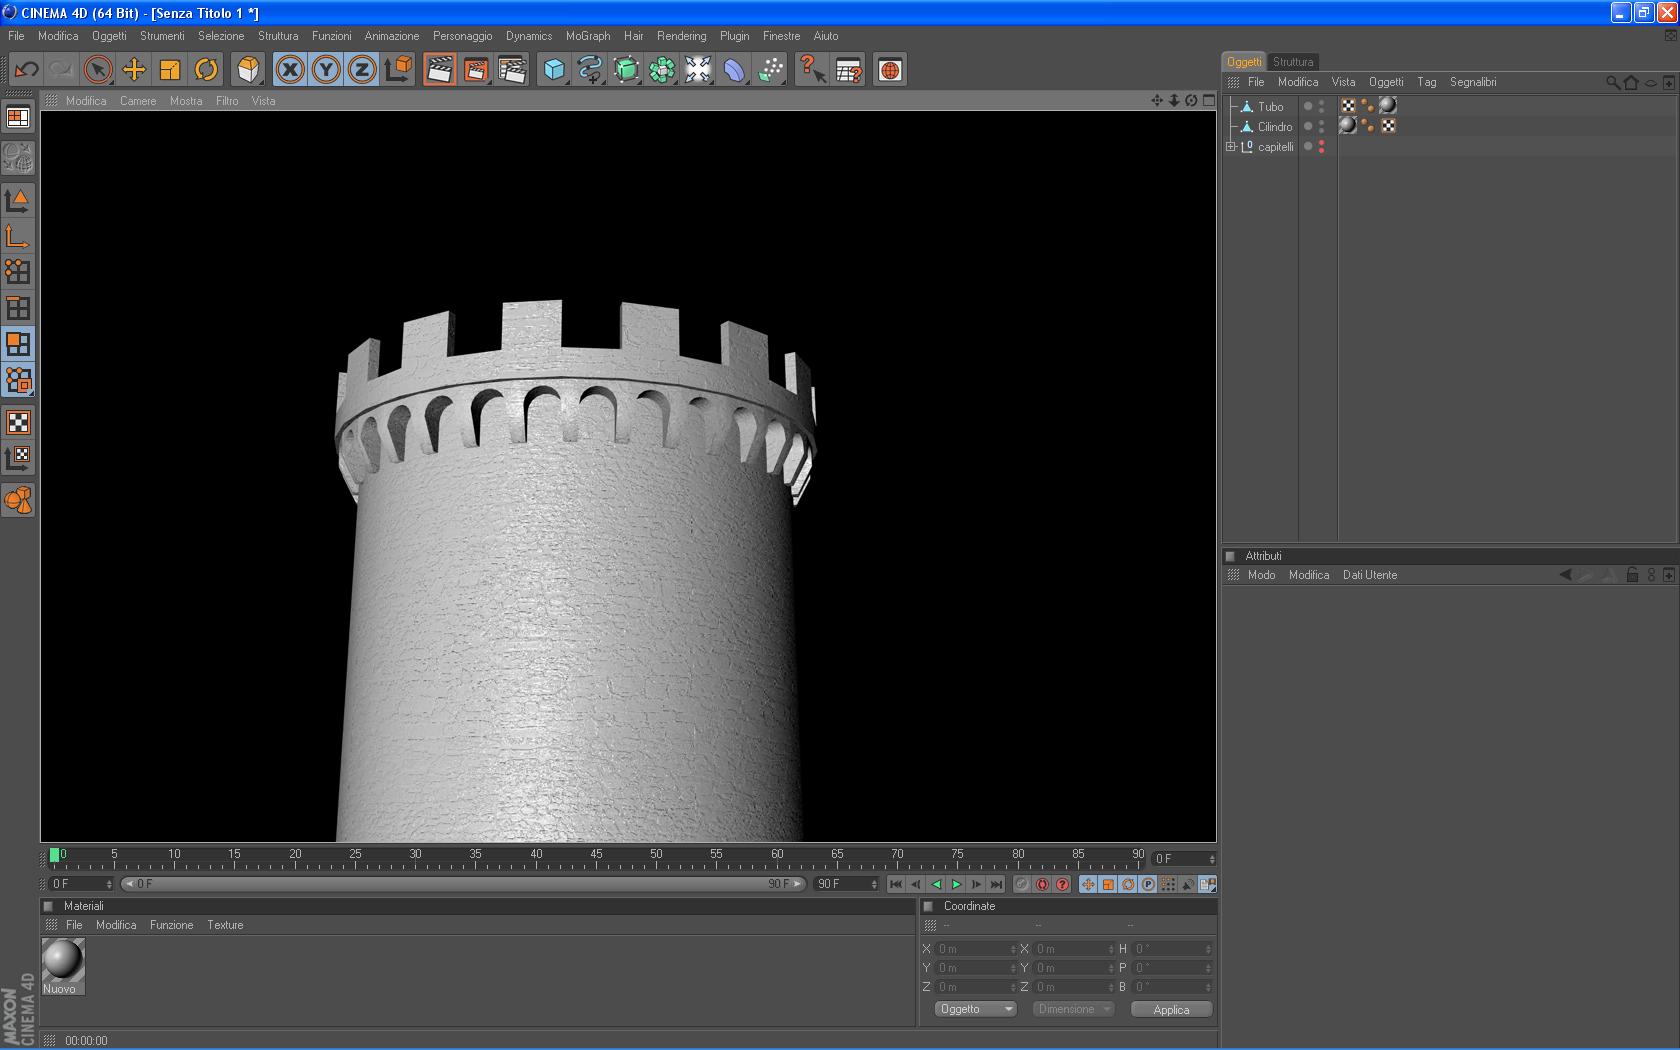
Task: Select the Nuovo material thumbnail
Action: pyautogui.click(x=63, y=960)
